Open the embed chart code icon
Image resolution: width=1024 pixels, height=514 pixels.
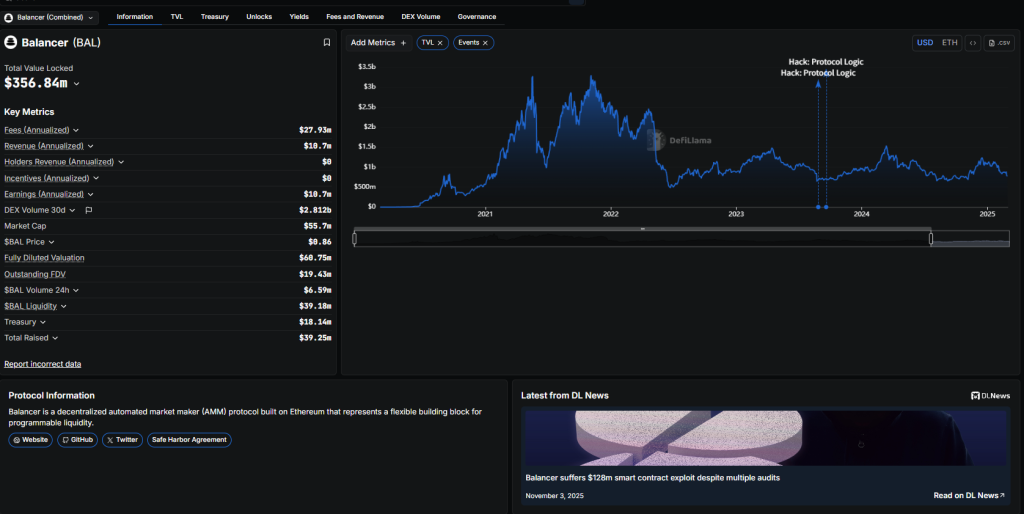[972, 43]
